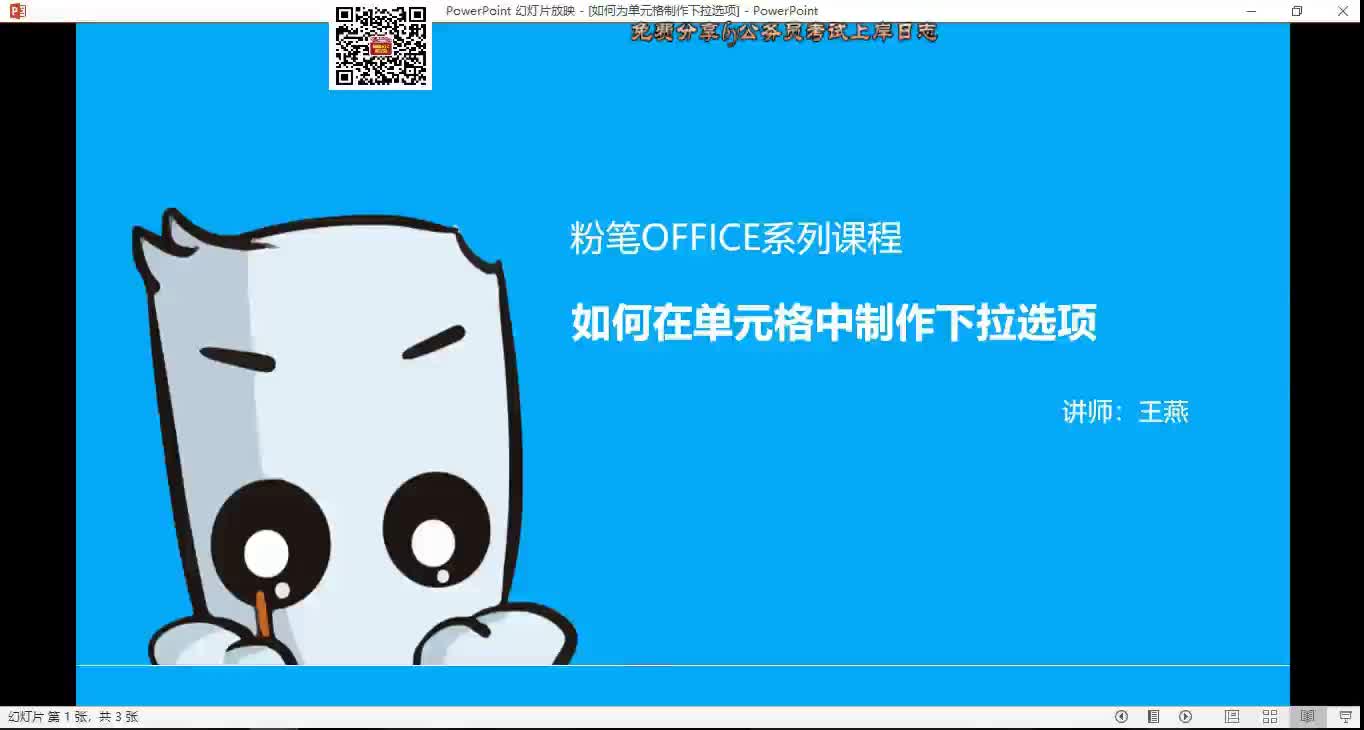
Task: Select Reading View icon in status bar
Action: click(x=1307, y=717)
